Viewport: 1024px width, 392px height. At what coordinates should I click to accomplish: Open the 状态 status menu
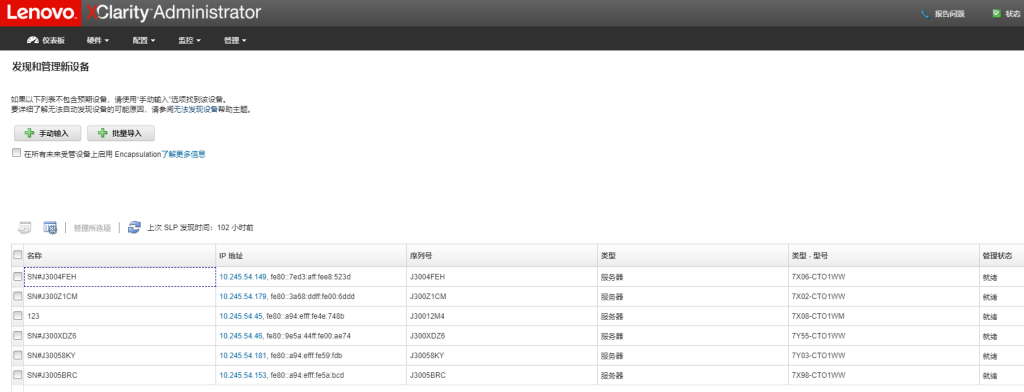[x=1012, y=14]
